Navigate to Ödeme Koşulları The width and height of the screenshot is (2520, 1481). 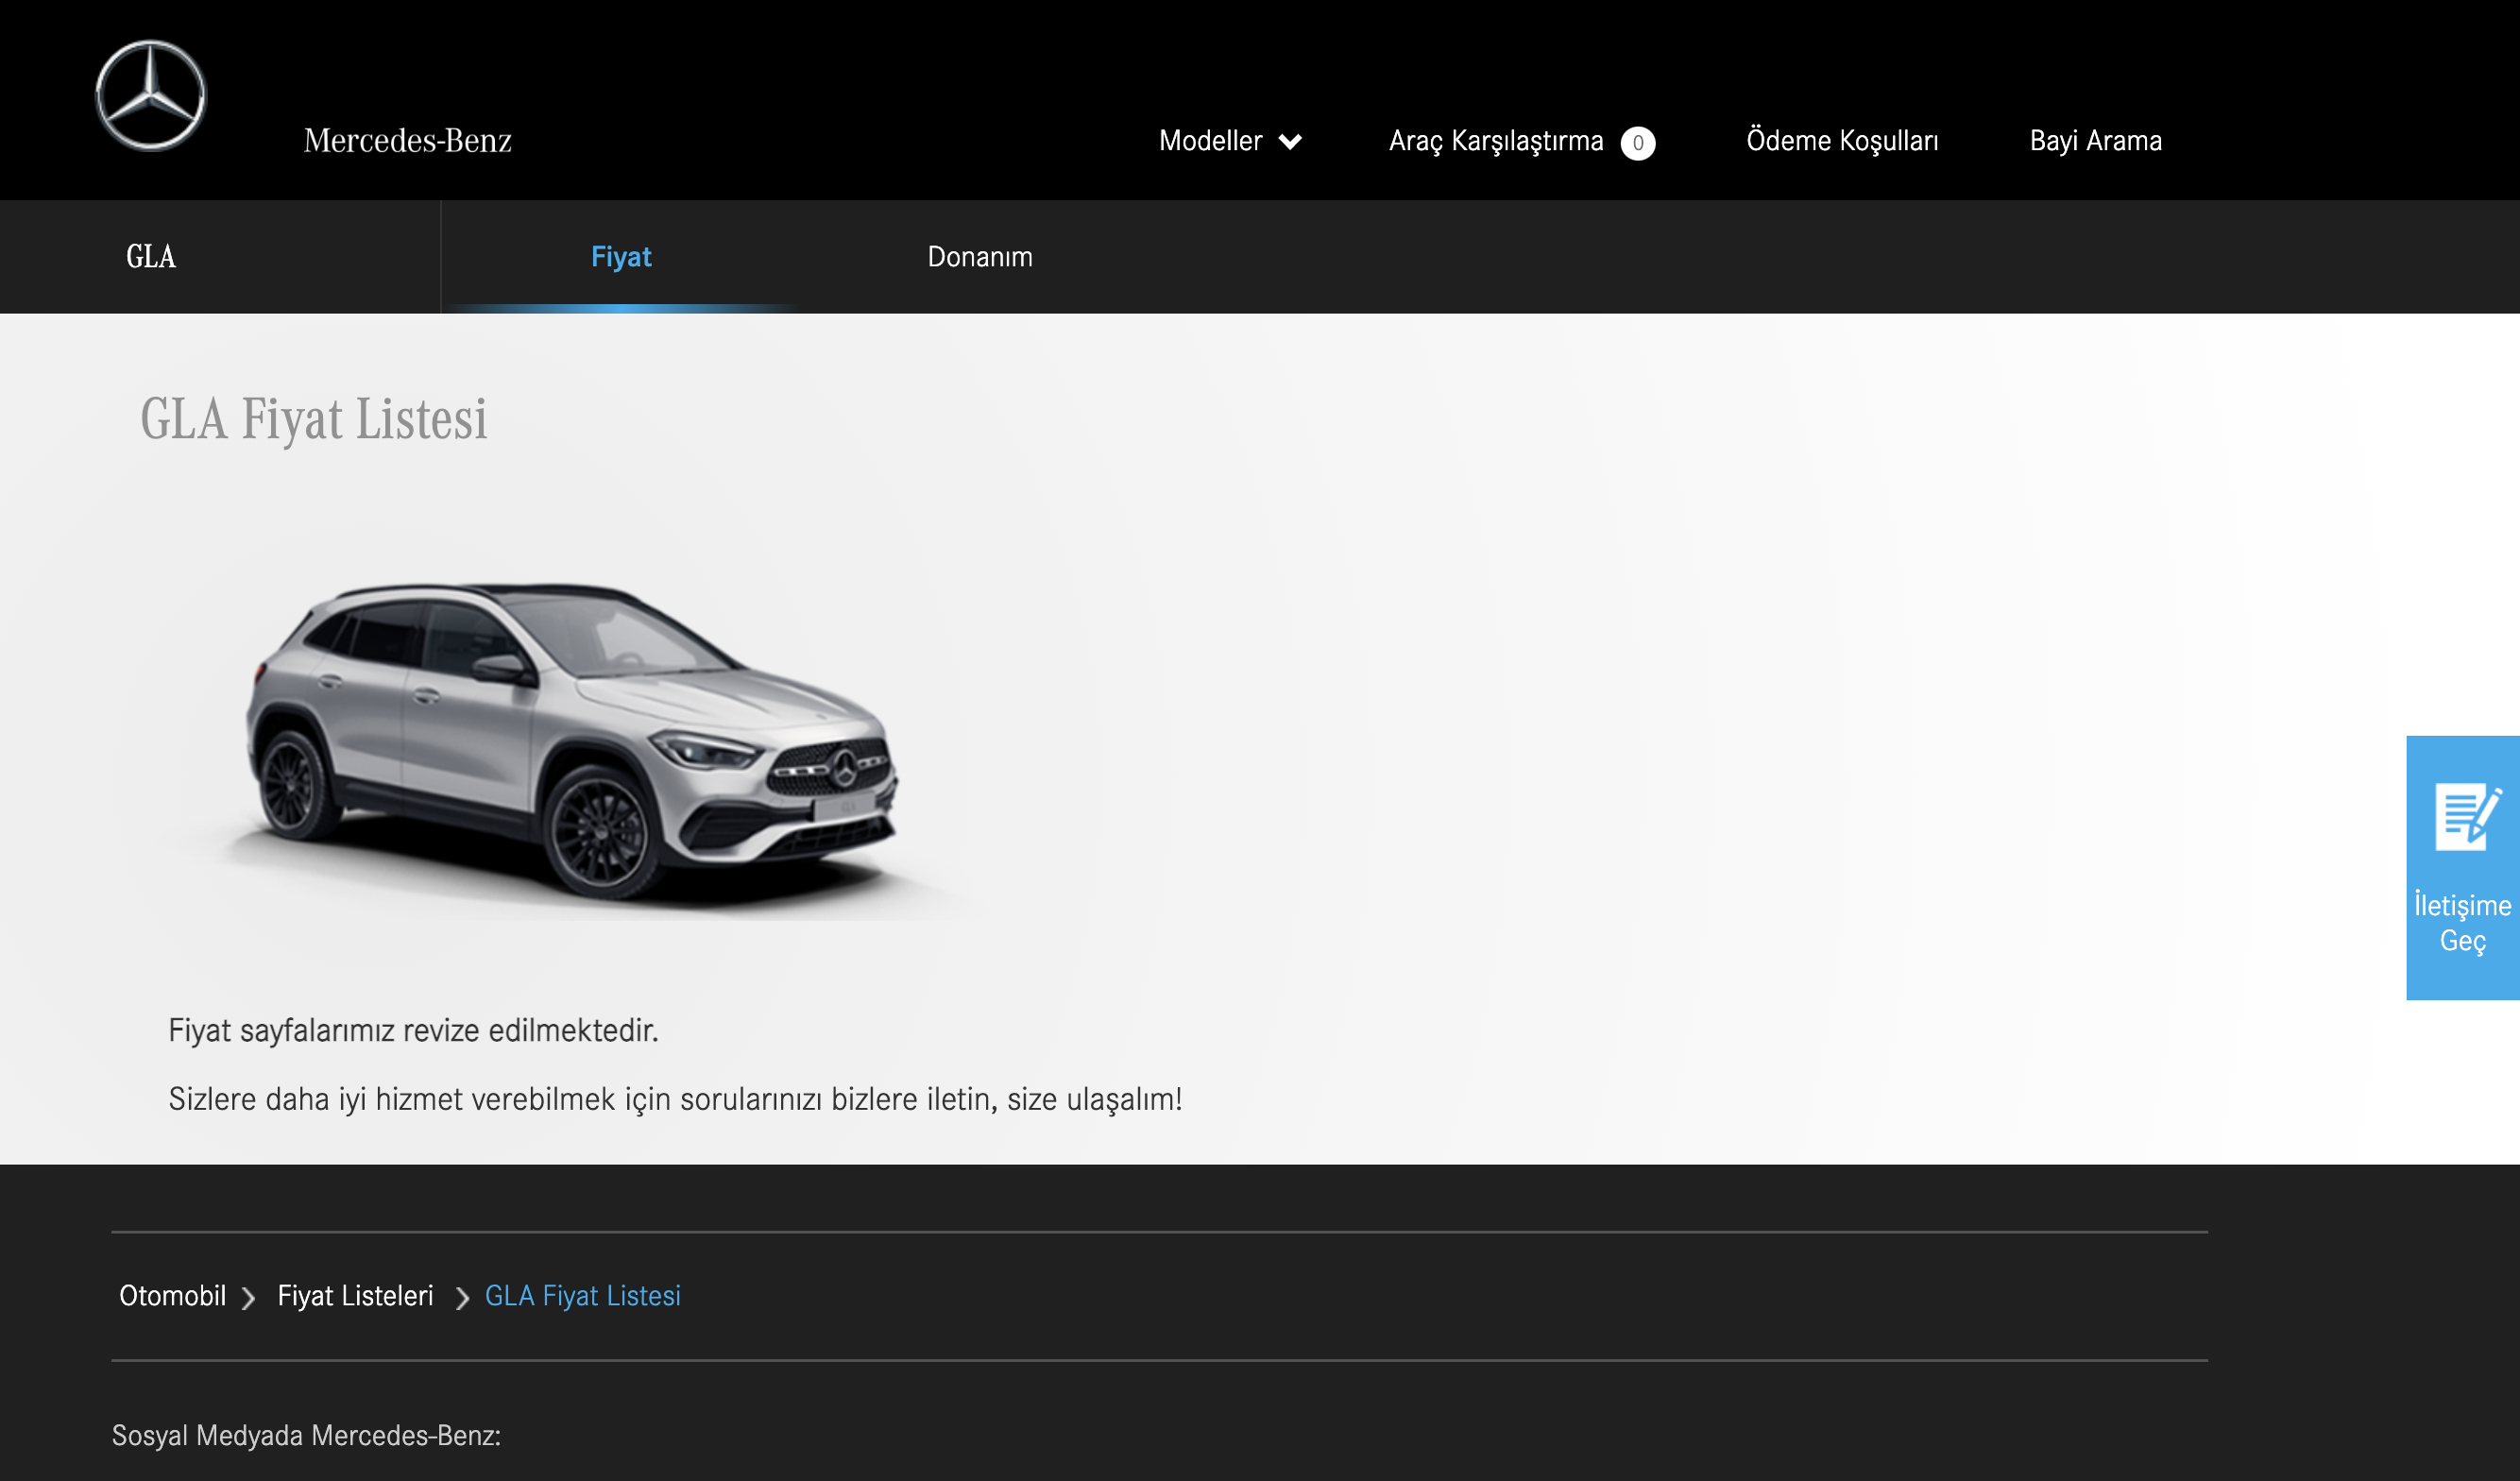click(x=1843, y=140)
